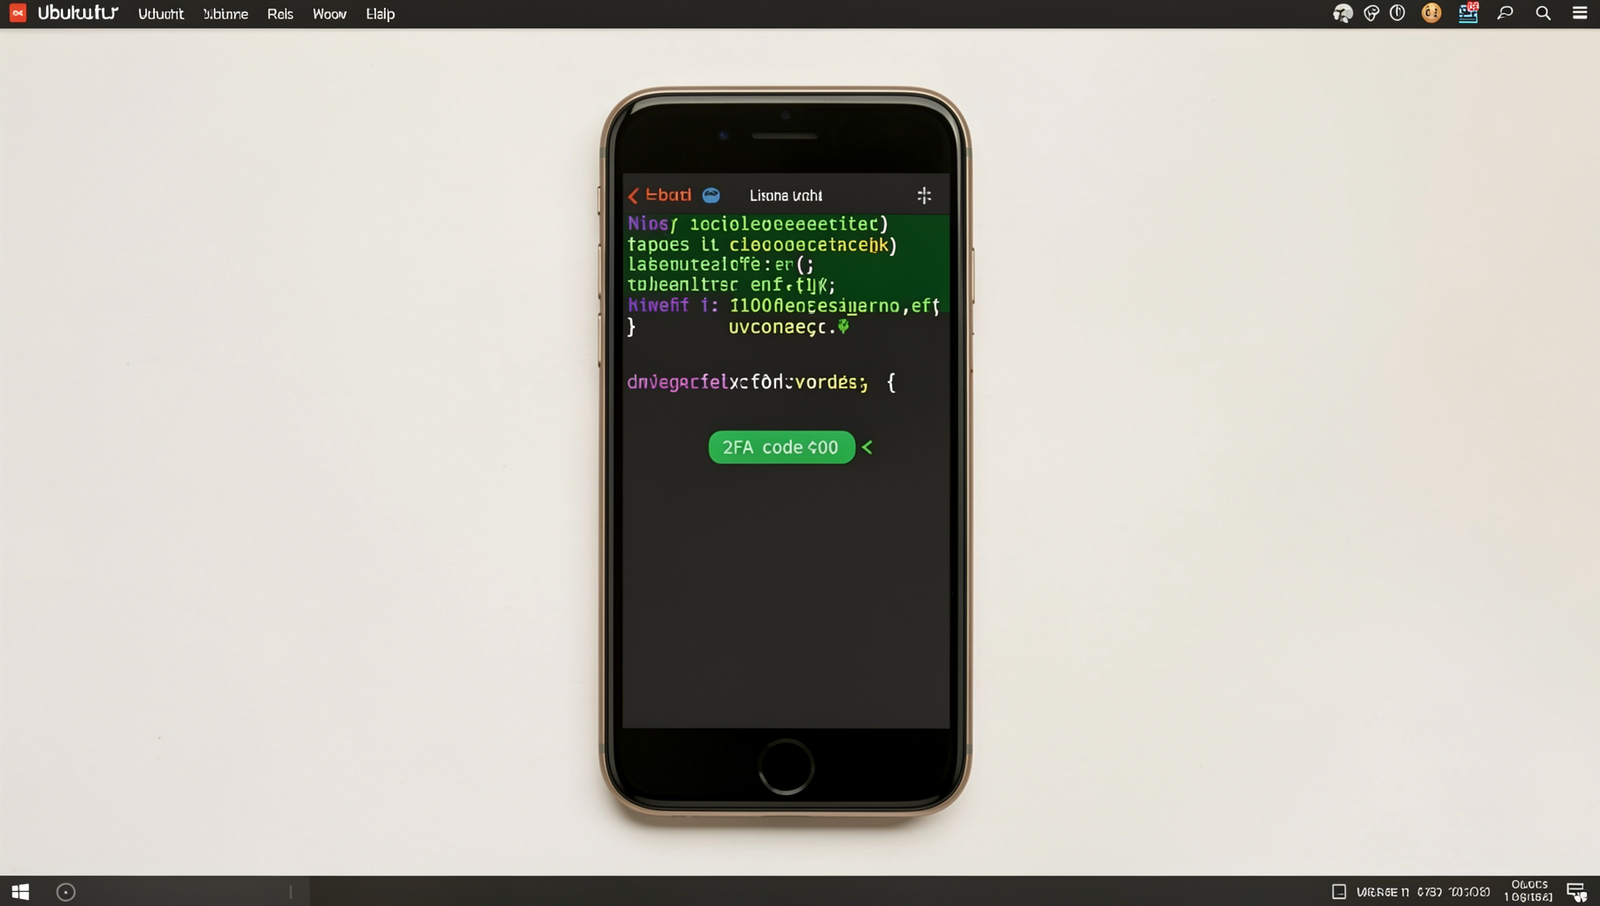The width and height of the screenshot is (1600, 906).
Task: Click the code line starting with 'dnvegacfel'
Action: point(761,382)
